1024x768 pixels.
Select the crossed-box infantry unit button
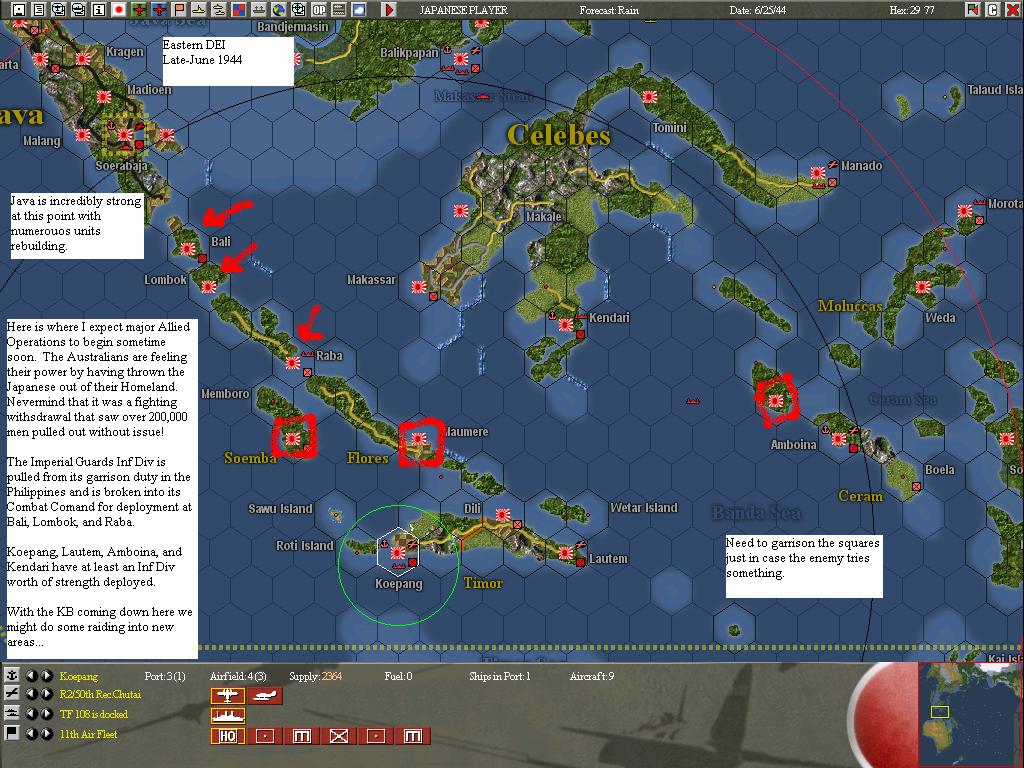[338, 736]
